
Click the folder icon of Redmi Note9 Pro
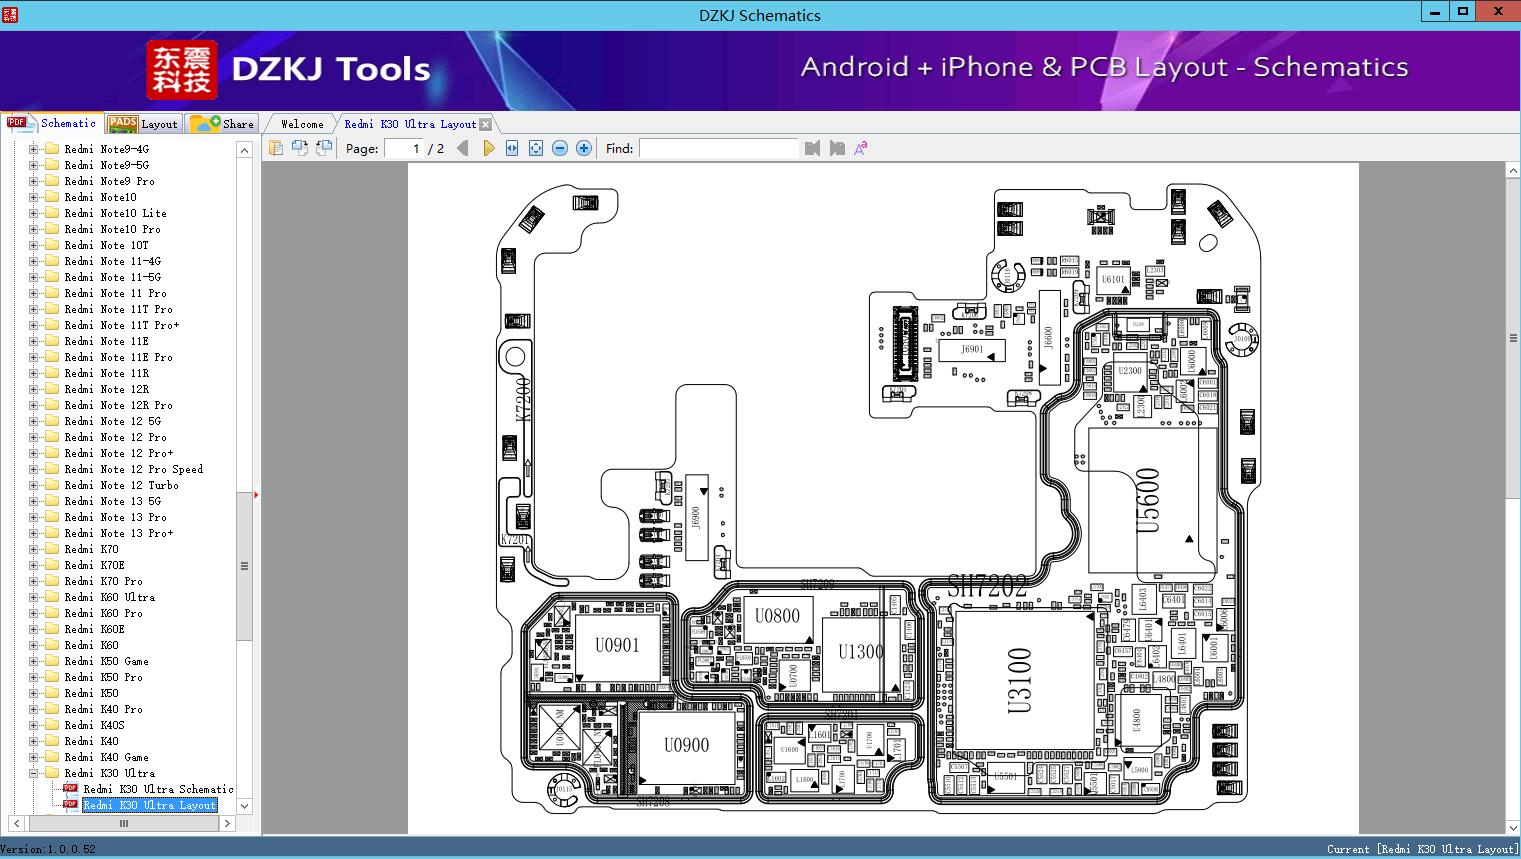tap(52, 181)
